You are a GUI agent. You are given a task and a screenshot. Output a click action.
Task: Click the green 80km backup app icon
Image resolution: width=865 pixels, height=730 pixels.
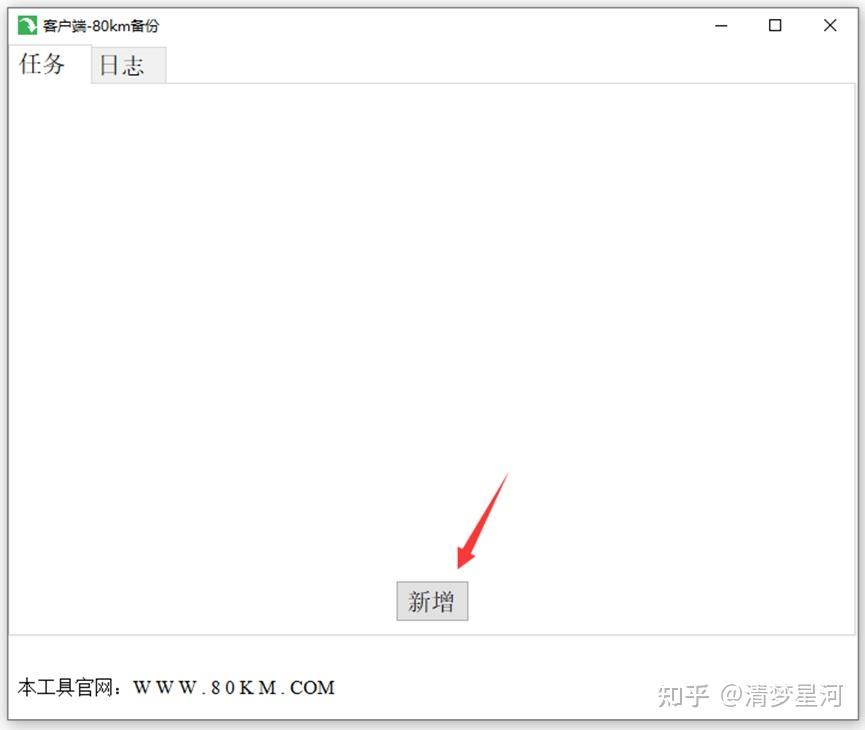click(x=27, y=25)
